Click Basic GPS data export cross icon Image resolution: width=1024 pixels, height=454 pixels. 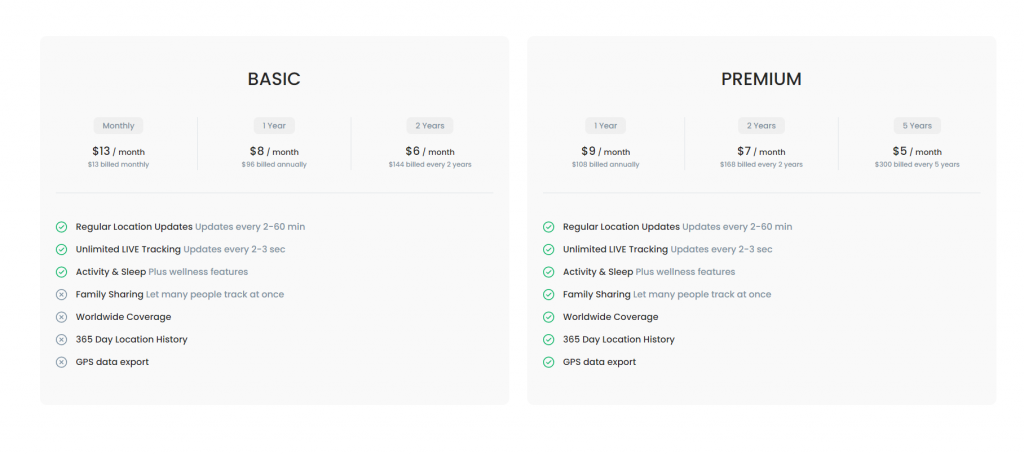pyautogui.click(x=61, y=362)
